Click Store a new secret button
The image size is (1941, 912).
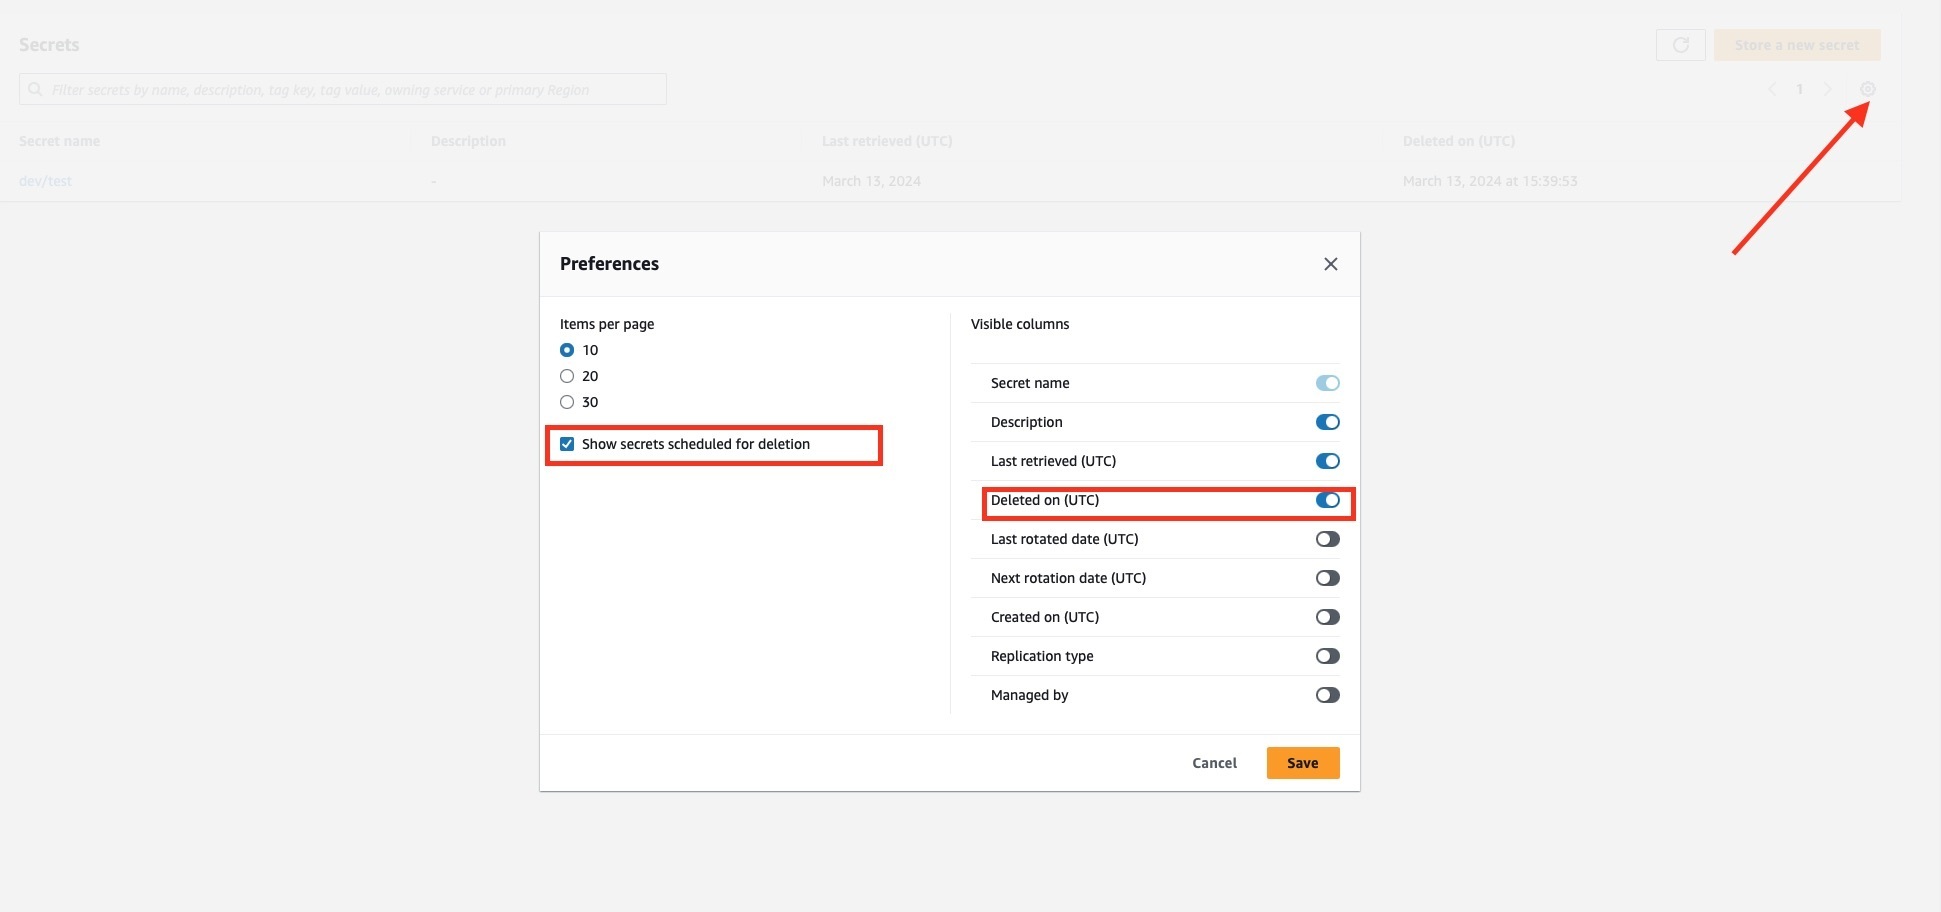click(1797, 45)
